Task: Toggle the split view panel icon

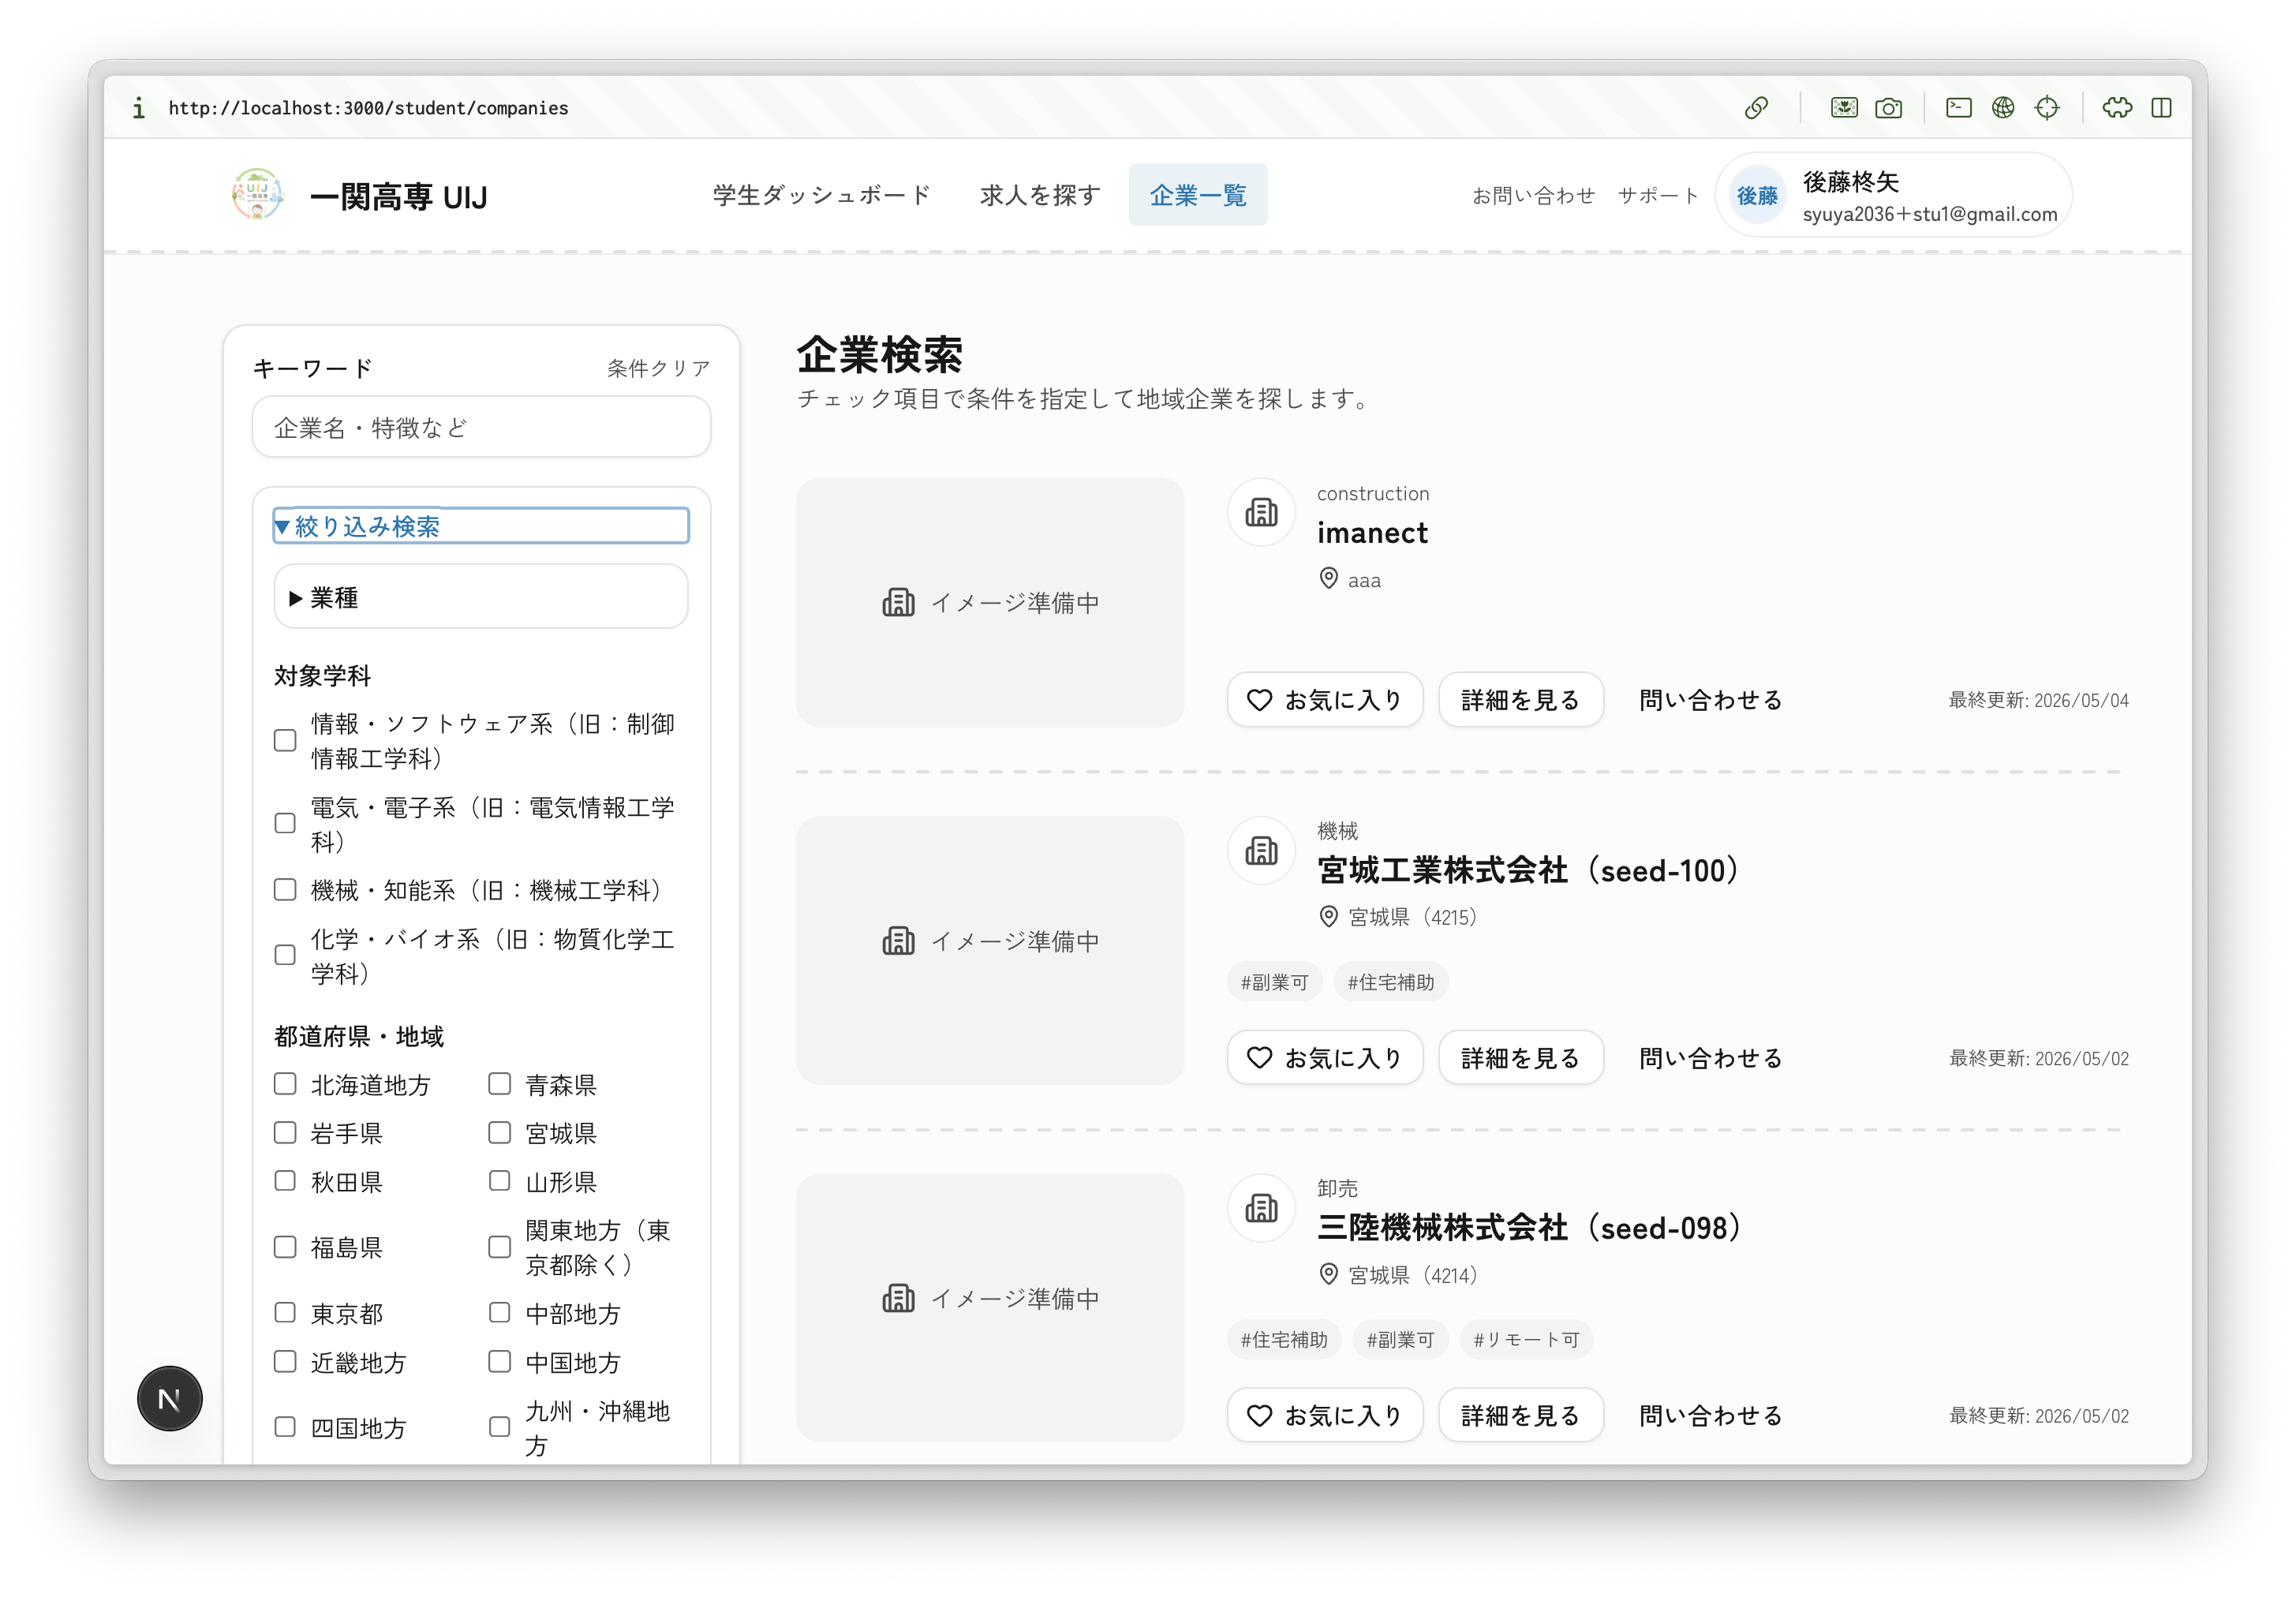Action: 2161,108
